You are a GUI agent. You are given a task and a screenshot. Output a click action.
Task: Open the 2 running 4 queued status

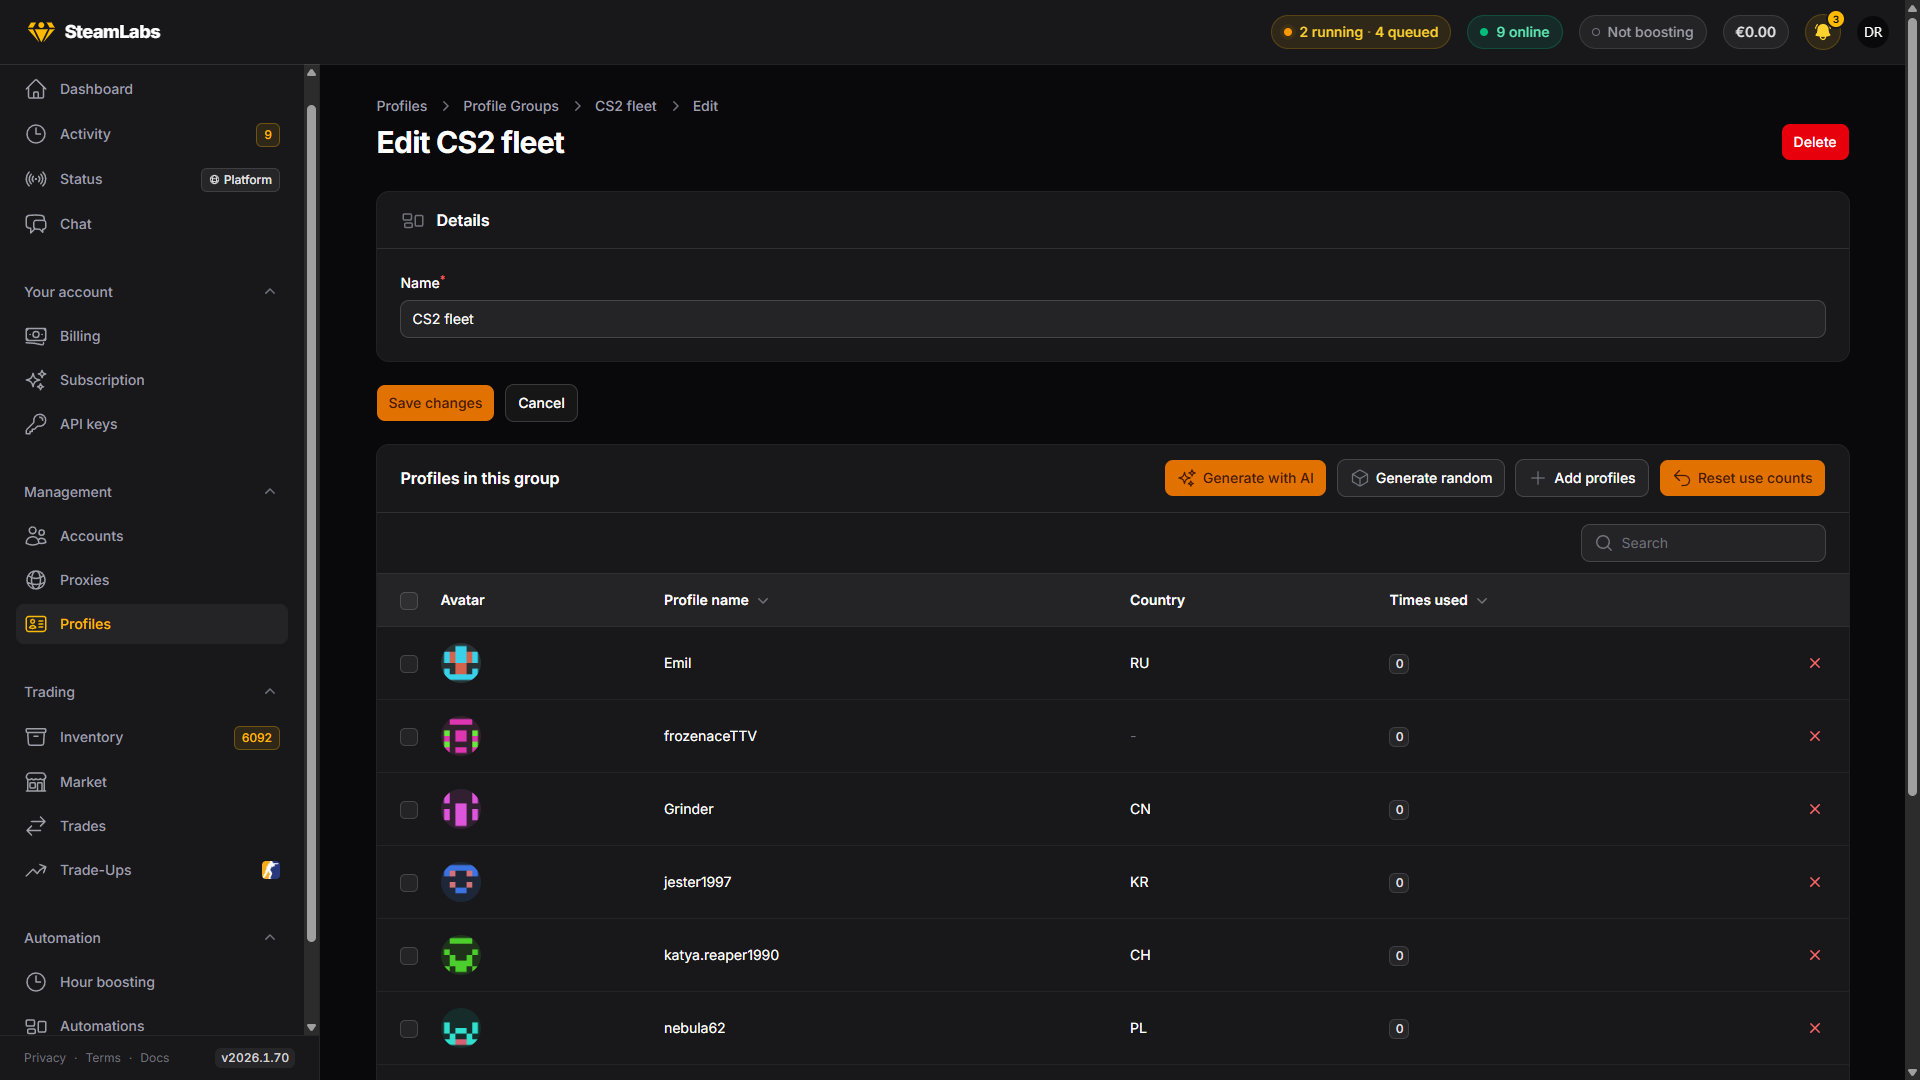click(x=1360, y=32)
